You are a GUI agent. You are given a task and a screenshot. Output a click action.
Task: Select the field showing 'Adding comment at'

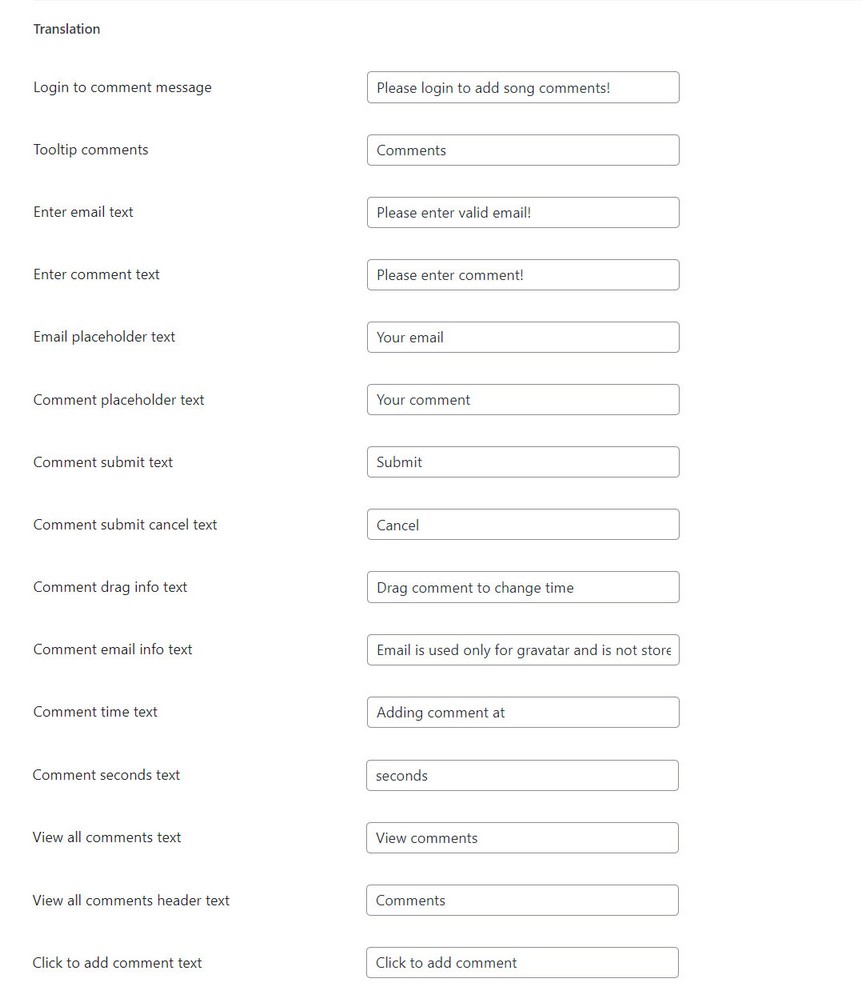(522, 712)
